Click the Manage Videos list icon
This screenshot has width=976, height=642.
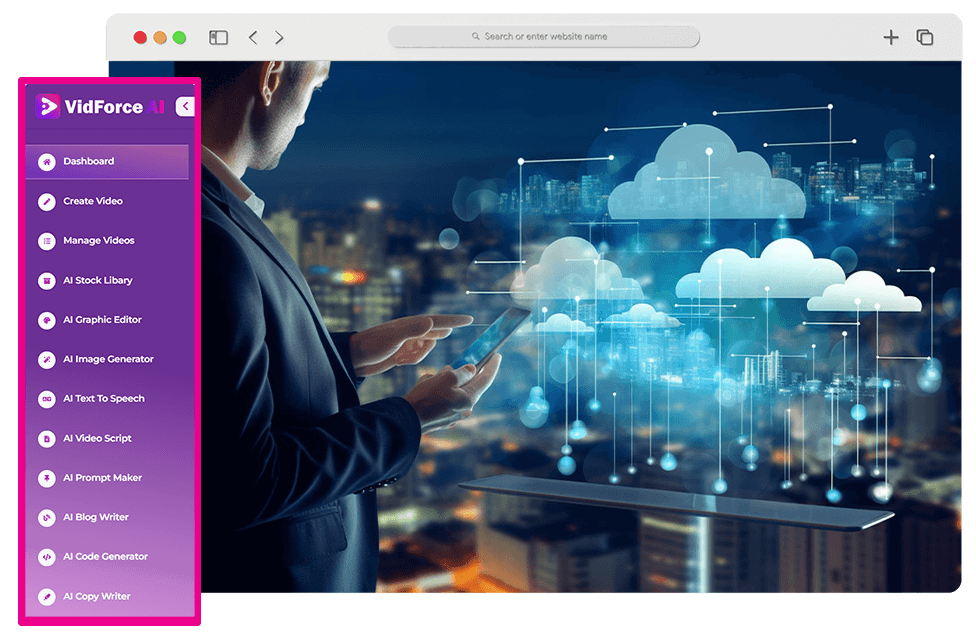tap(46, 241)
